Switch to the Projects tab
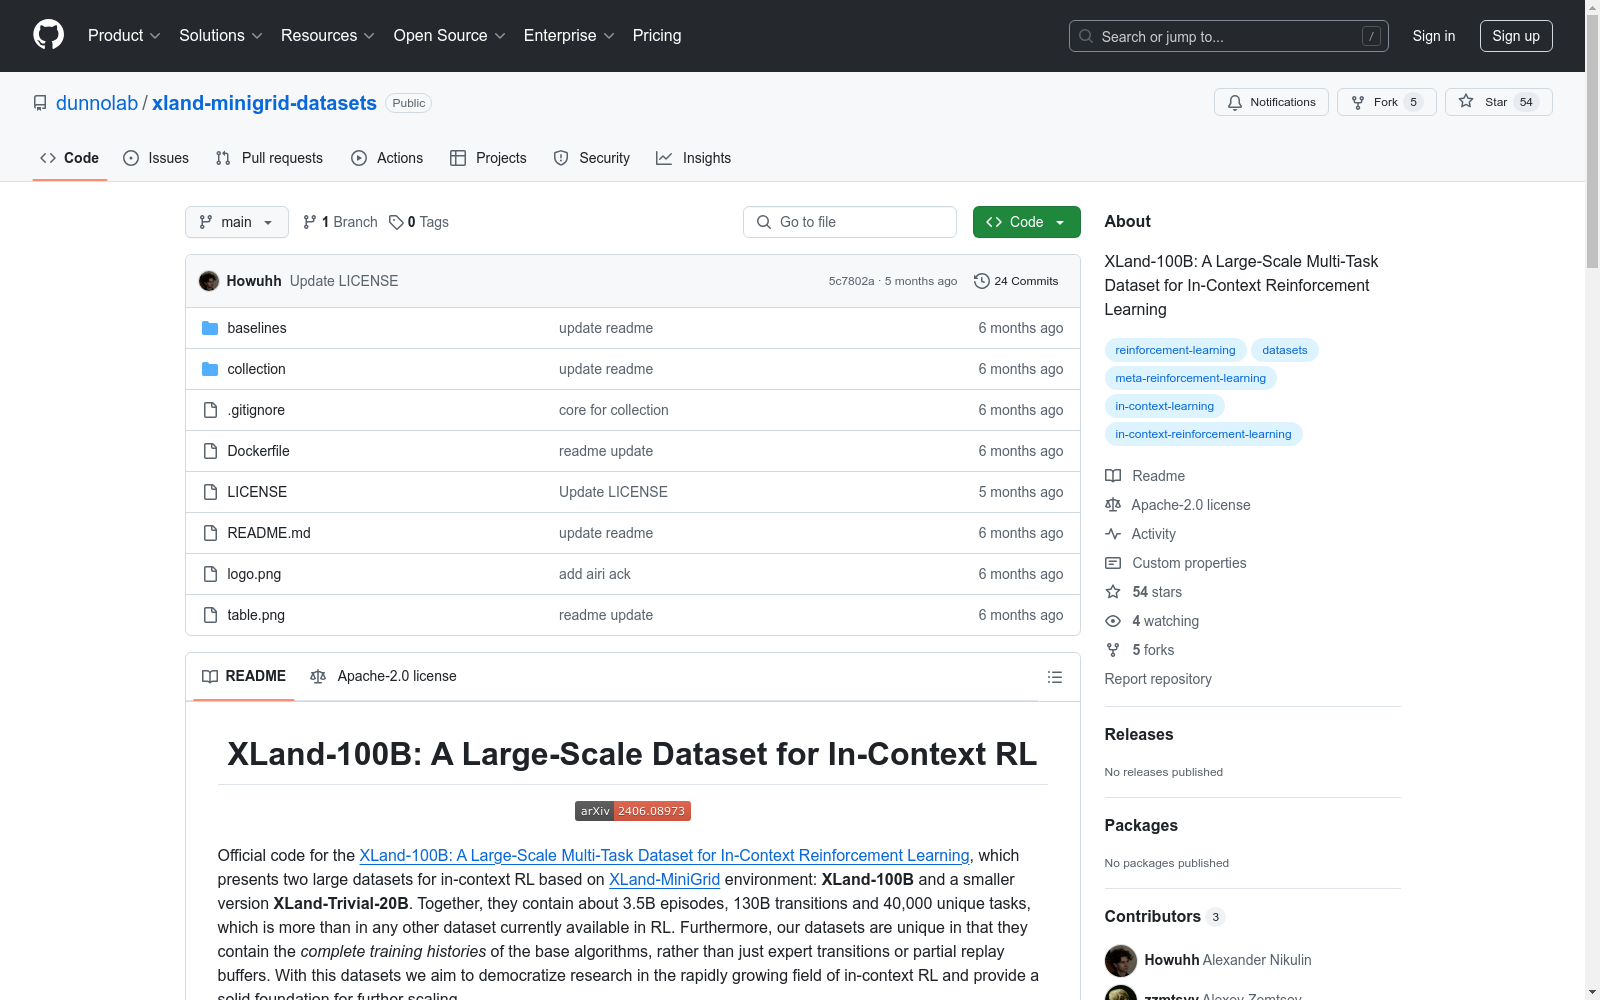Screen dimensions: 1600x1000 (488, 158)
